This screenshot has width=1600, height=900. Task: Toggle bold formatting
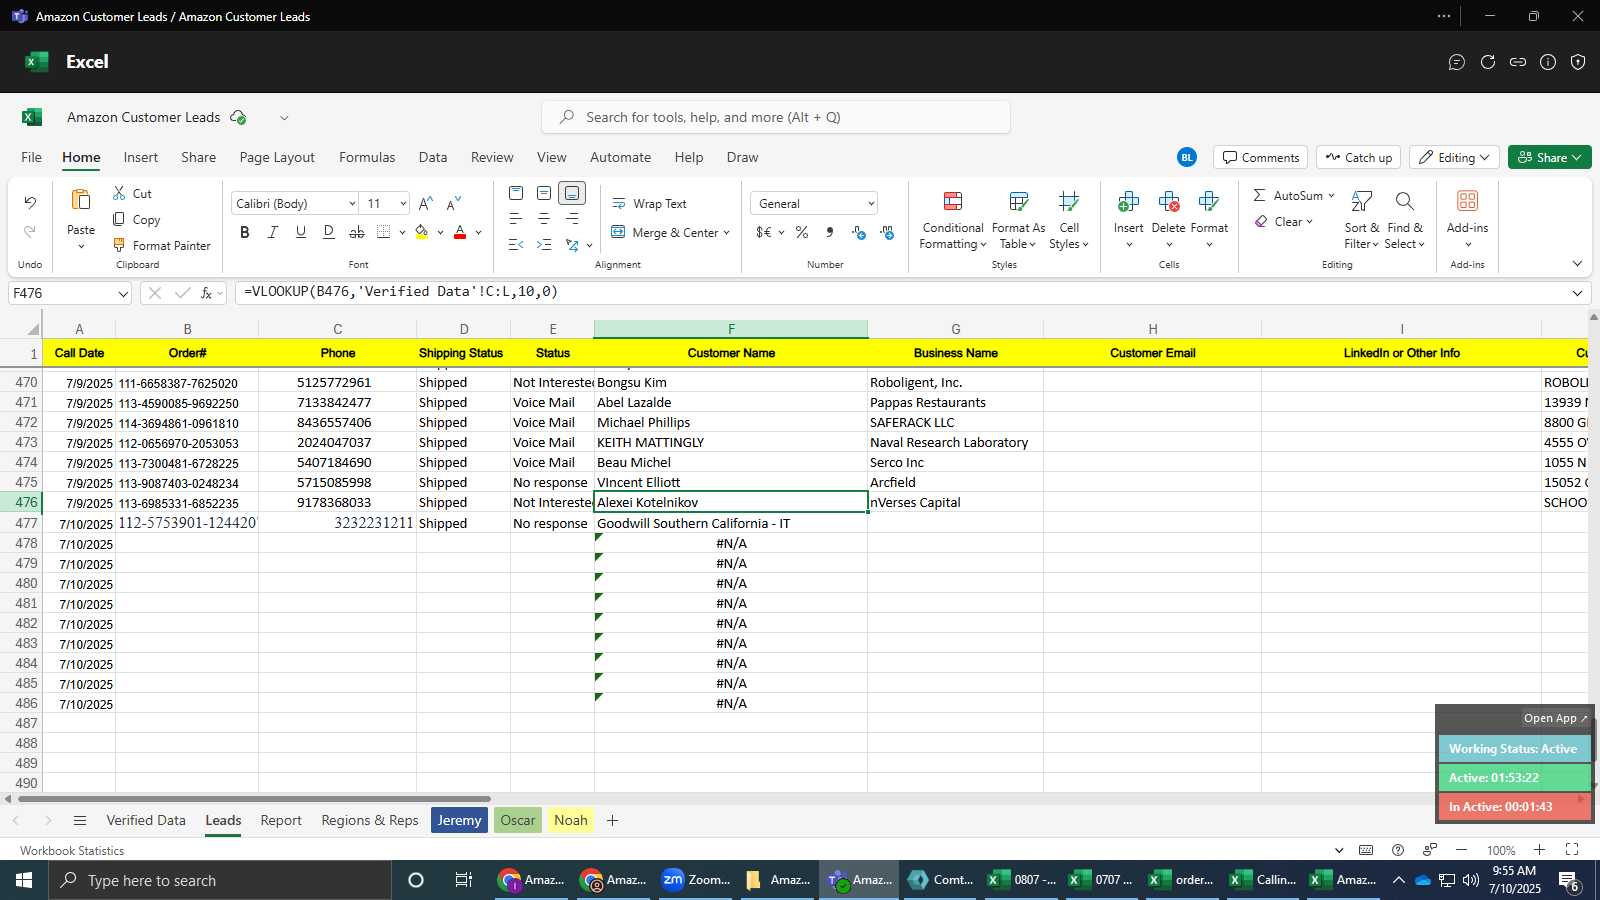pos(245,232)
